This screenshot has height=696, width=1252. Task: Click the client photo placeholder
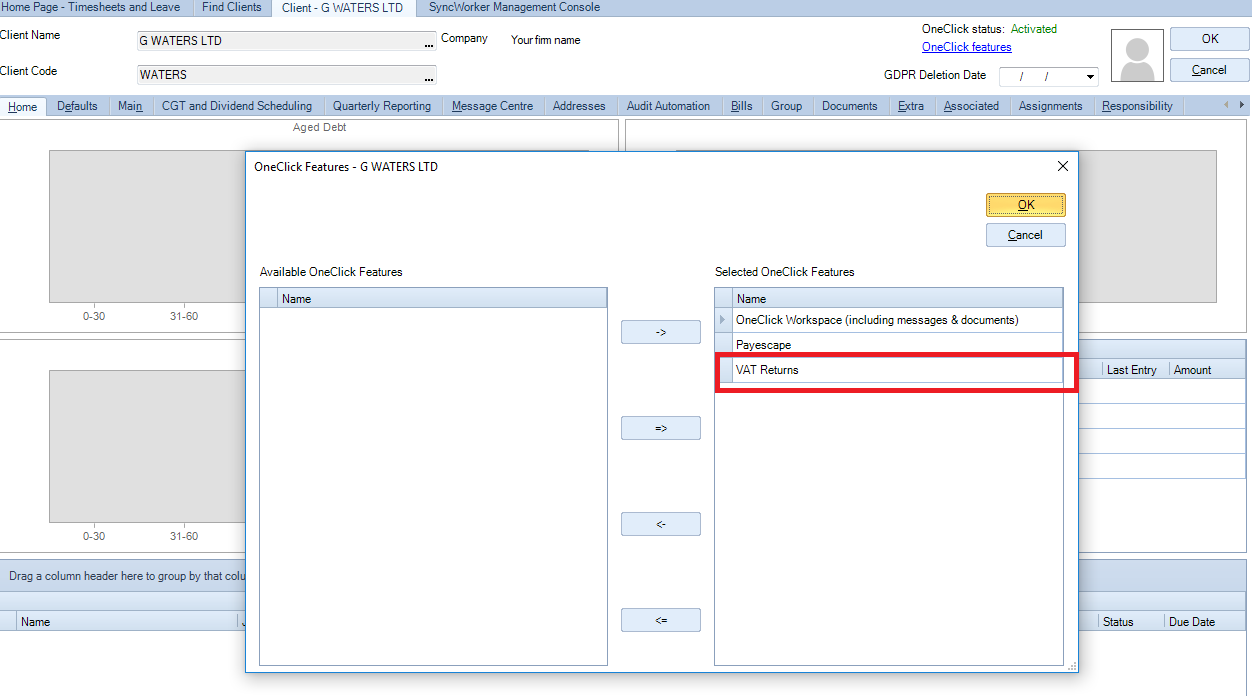1137,55
